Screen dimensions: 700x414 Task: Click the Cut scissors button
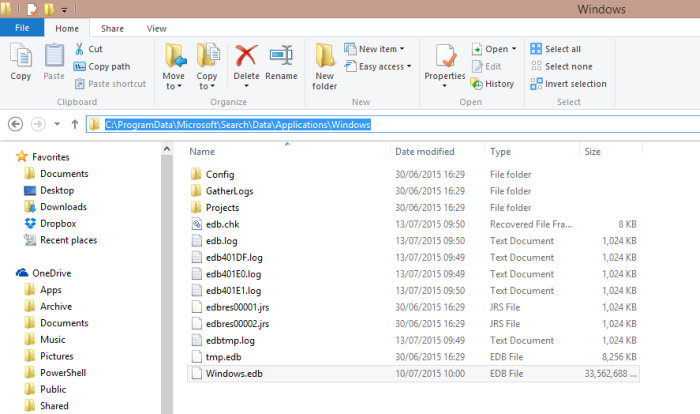tap(88, 49)
